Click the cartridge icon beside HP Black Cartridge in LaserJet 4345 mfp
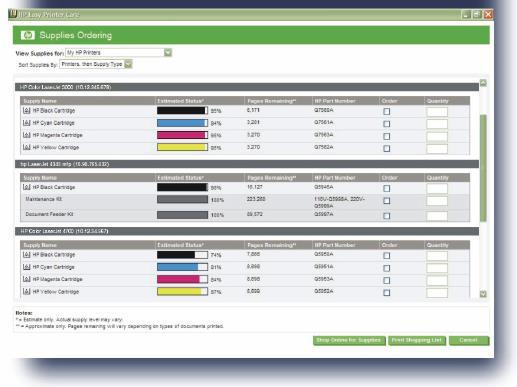 (x=27, y=187)
